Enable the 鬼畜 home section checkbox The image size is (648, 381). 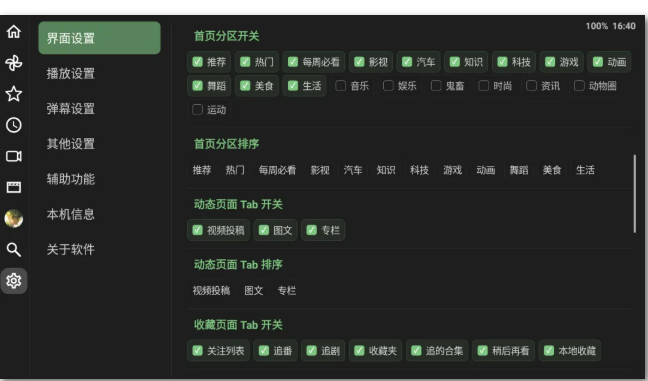click(436, 86)
